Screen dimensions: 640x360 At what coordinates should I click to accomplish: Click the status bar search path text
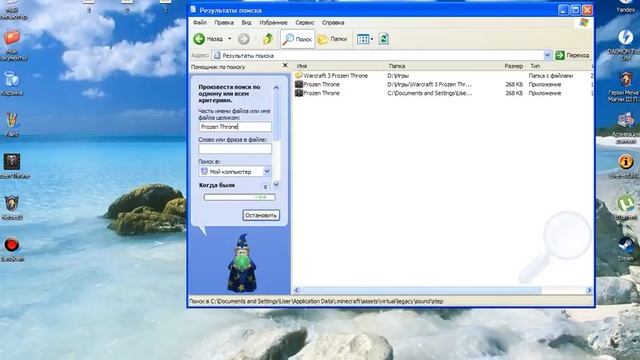coord(316,301)
